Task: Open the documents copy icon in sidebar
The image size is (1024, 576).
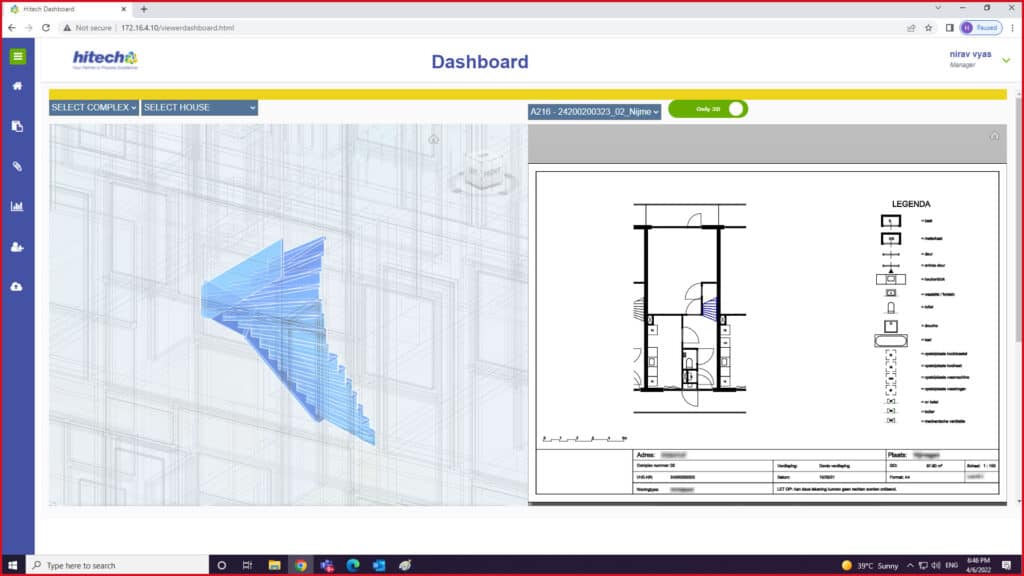Action: coord(17,126)
